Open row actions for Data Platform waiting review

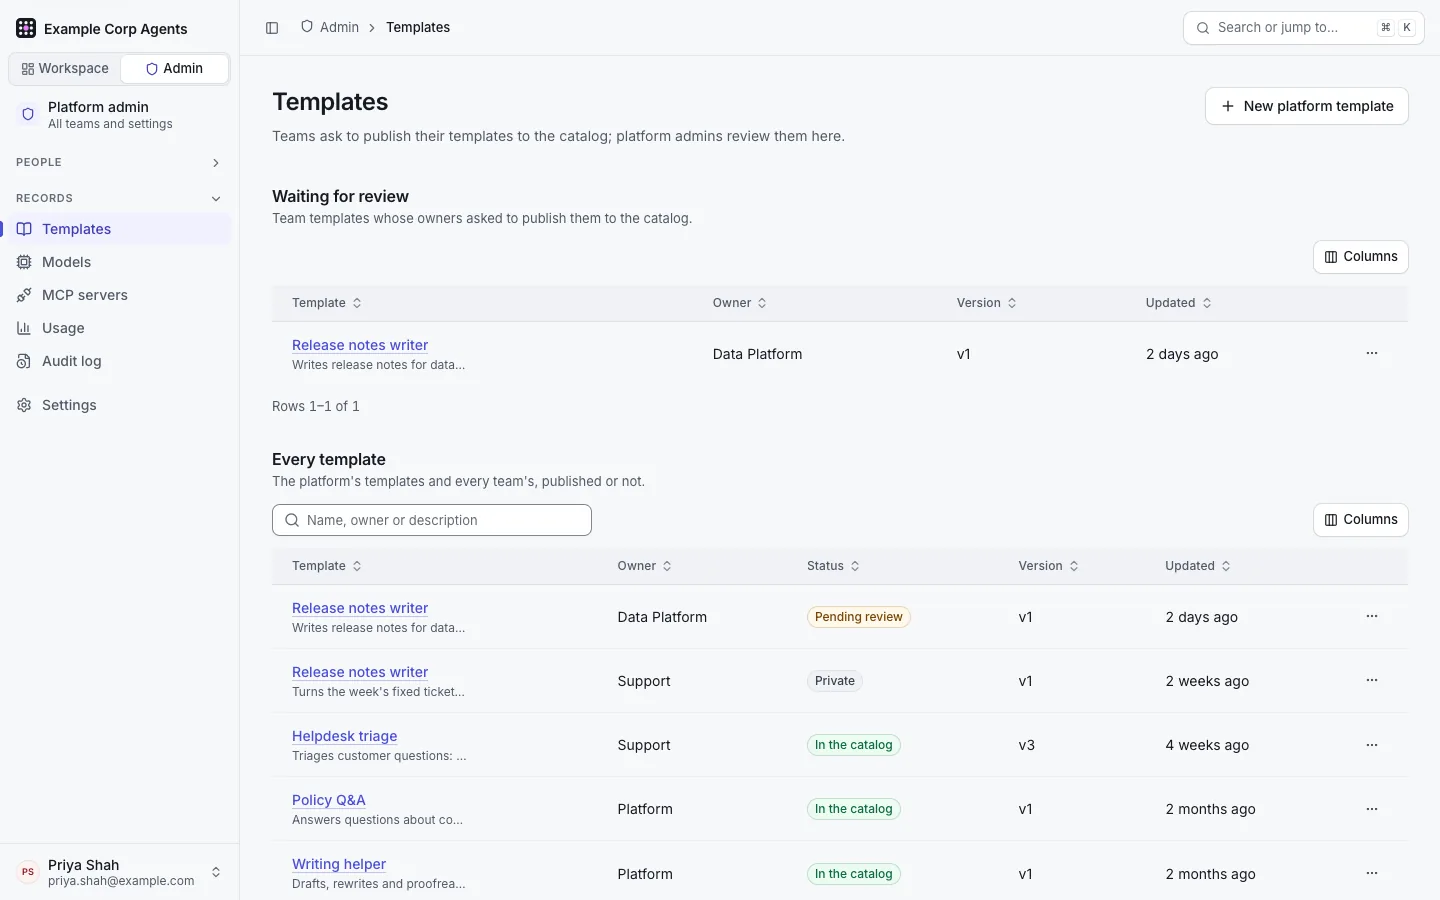coord(1372,353)
